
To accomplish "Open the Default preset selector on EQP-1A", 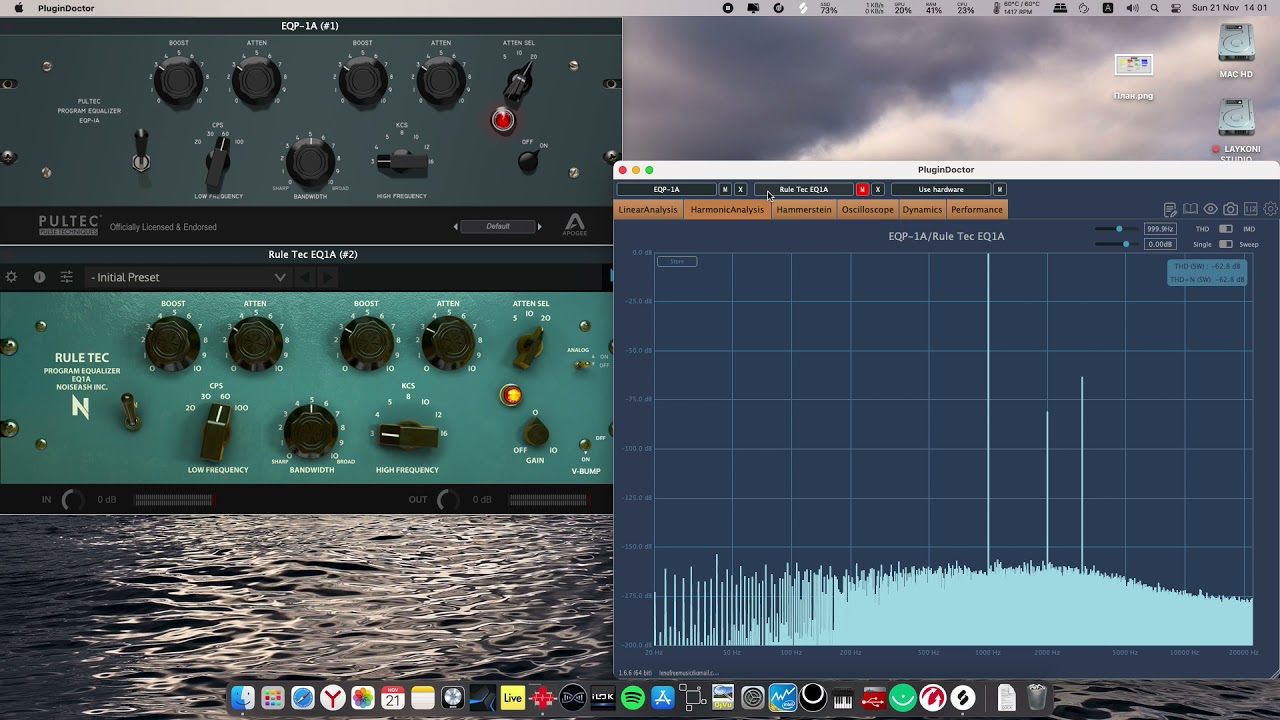I will pyautogui.click(x=498, y=226).
